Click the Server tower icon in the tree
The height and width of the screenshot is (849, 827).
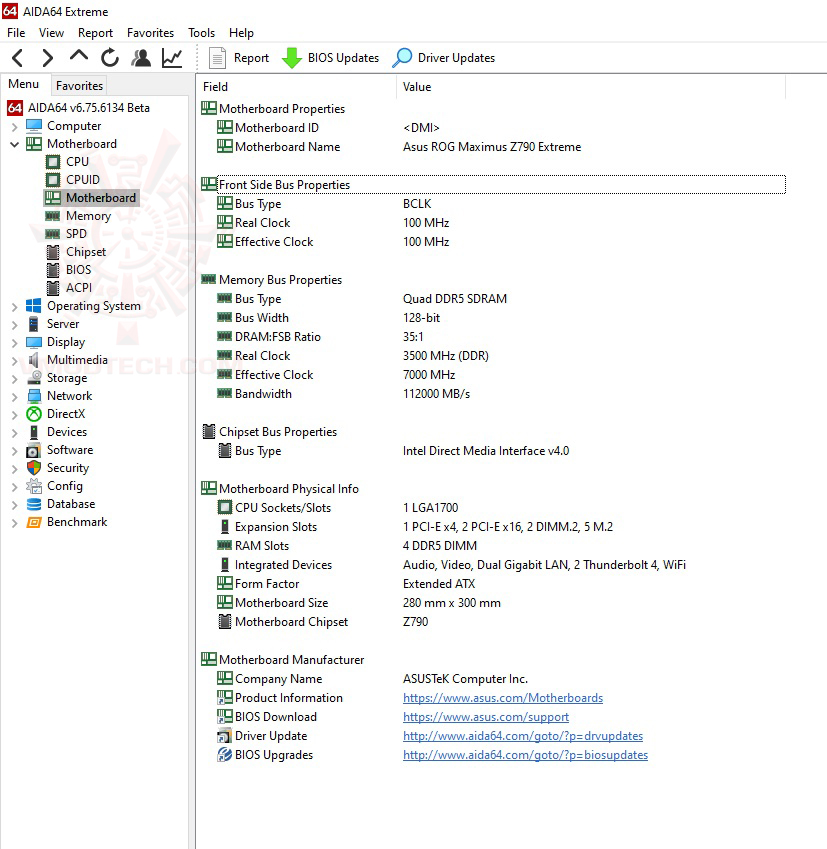[34, 324]
